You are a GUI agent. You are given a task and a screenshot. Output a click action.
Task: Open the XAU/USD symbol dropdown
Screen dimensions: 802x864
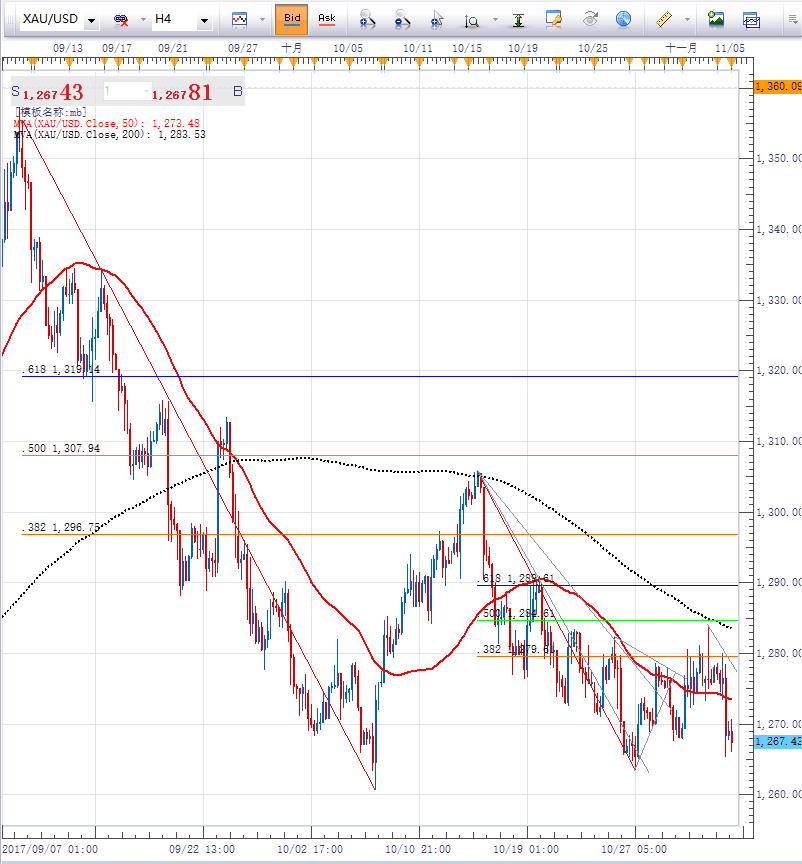click(x=92, y=20)
